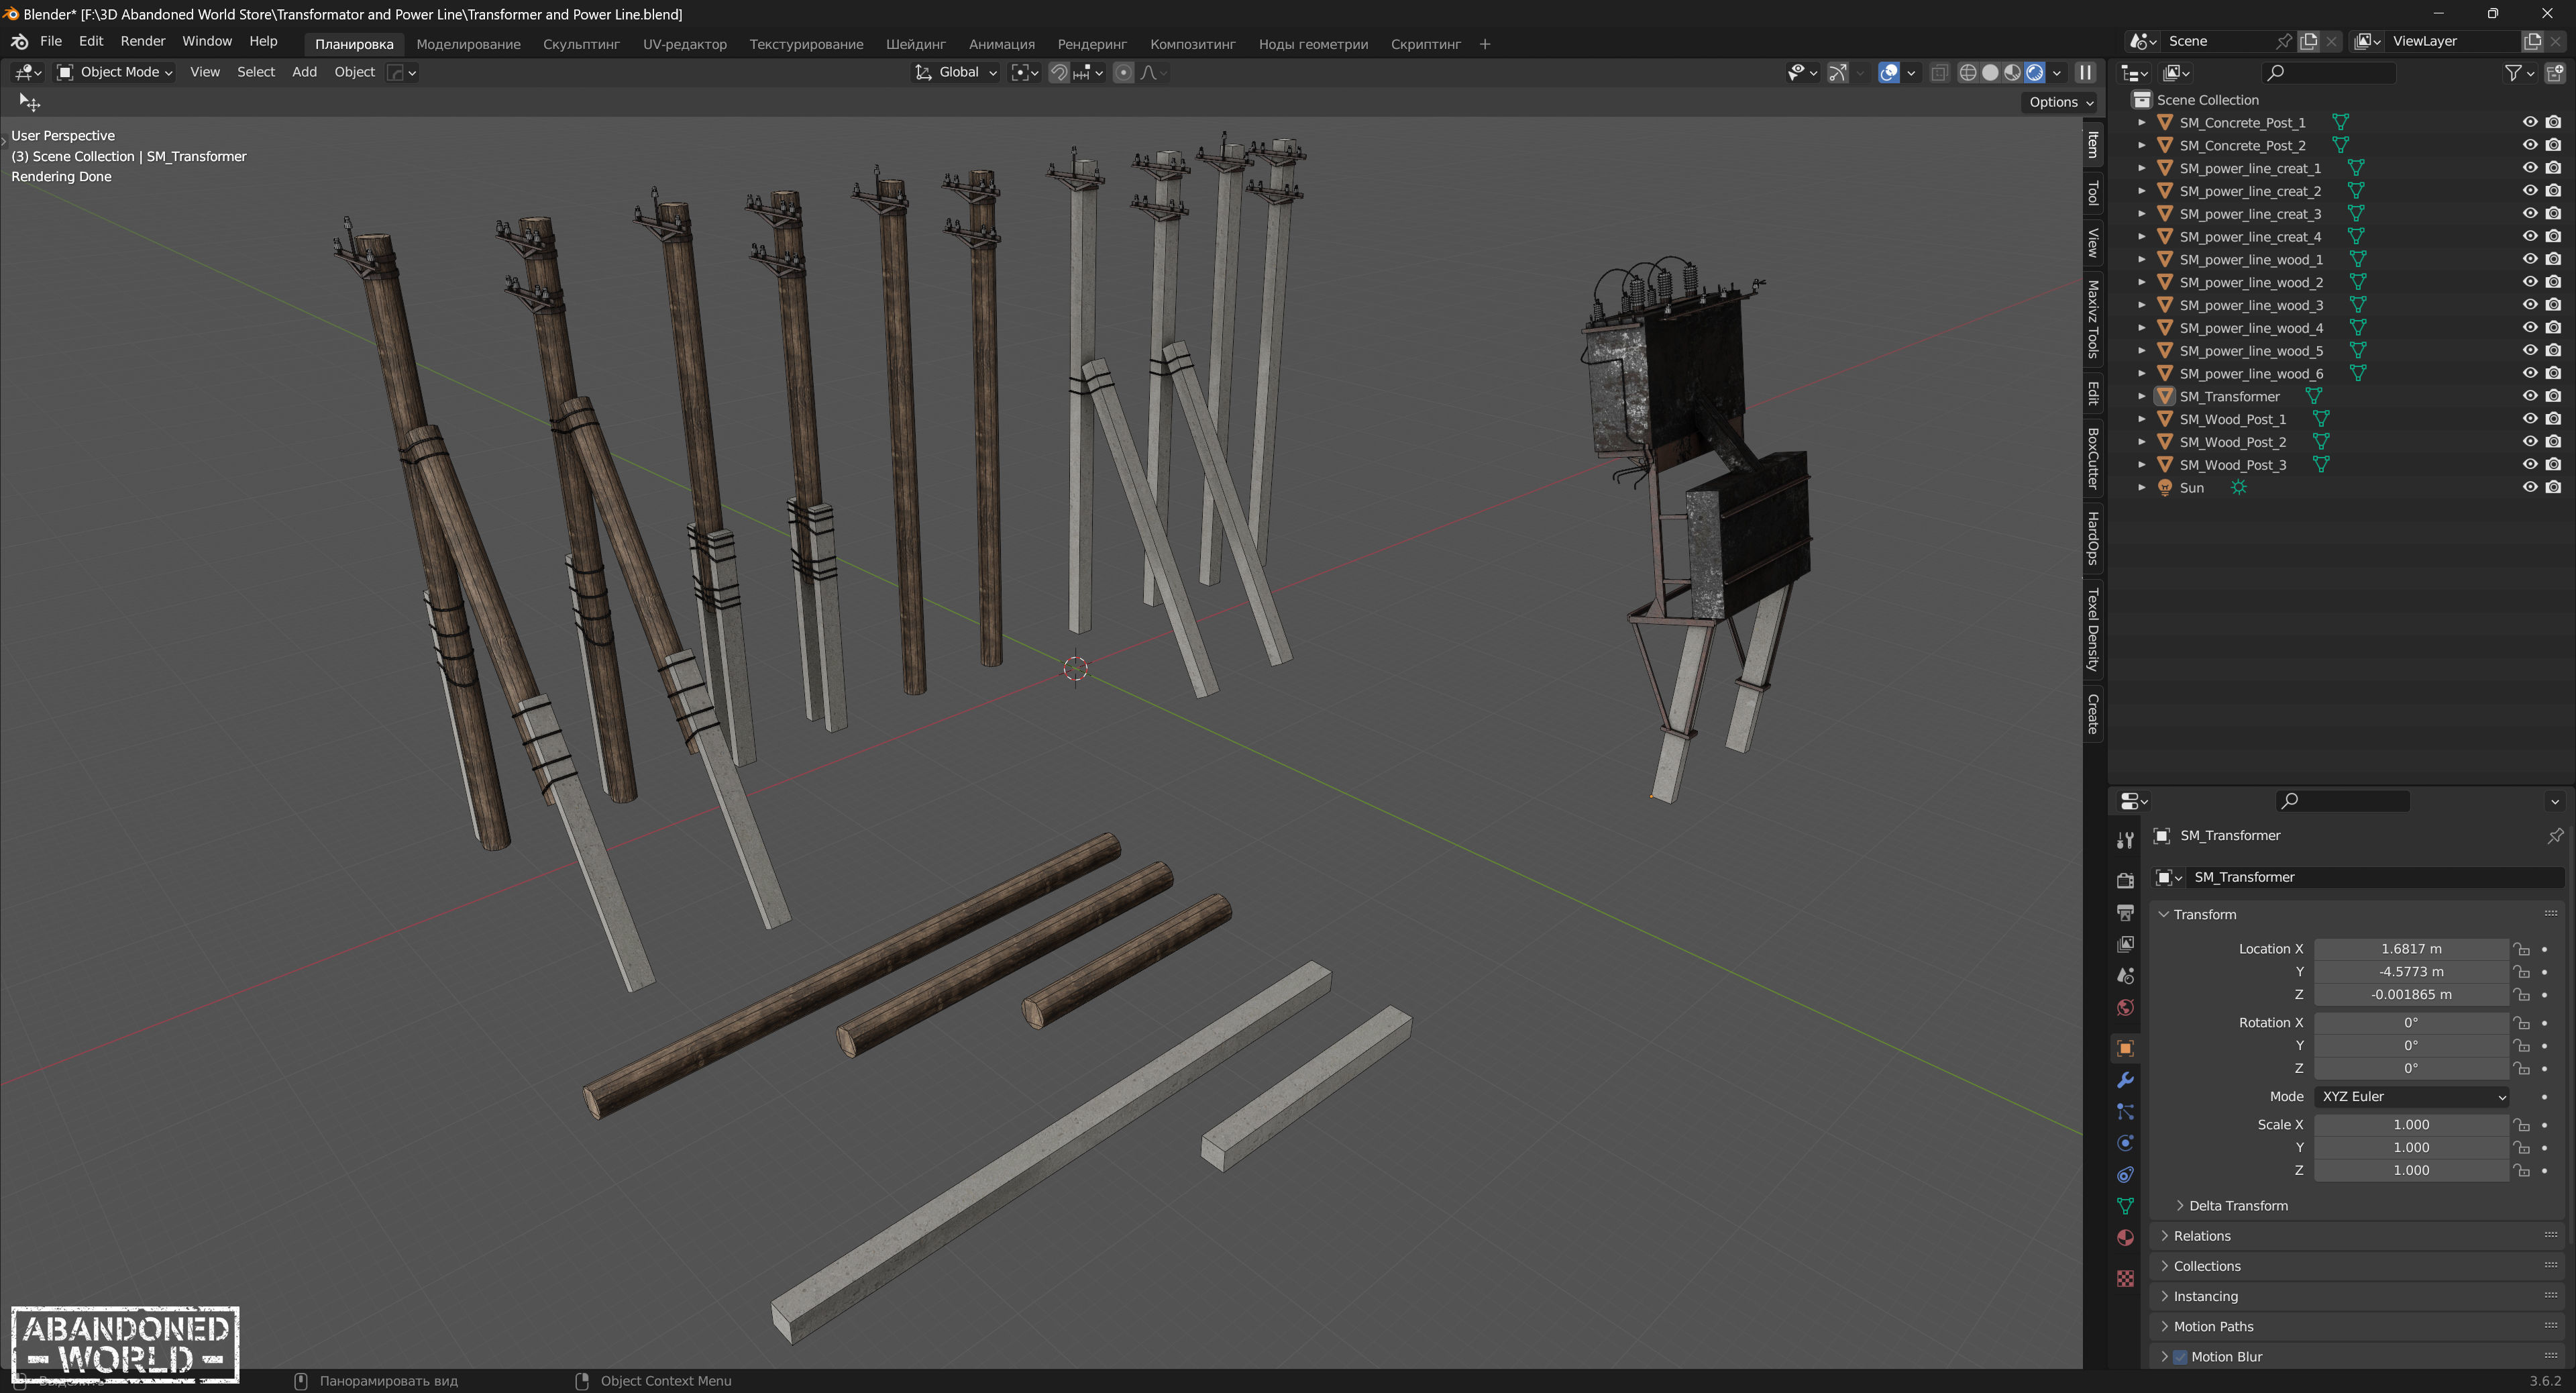Collapse the Transform panel
Image resolution: width=2576 pixels, height=1393 pixels.
[x=2204, y=915]
